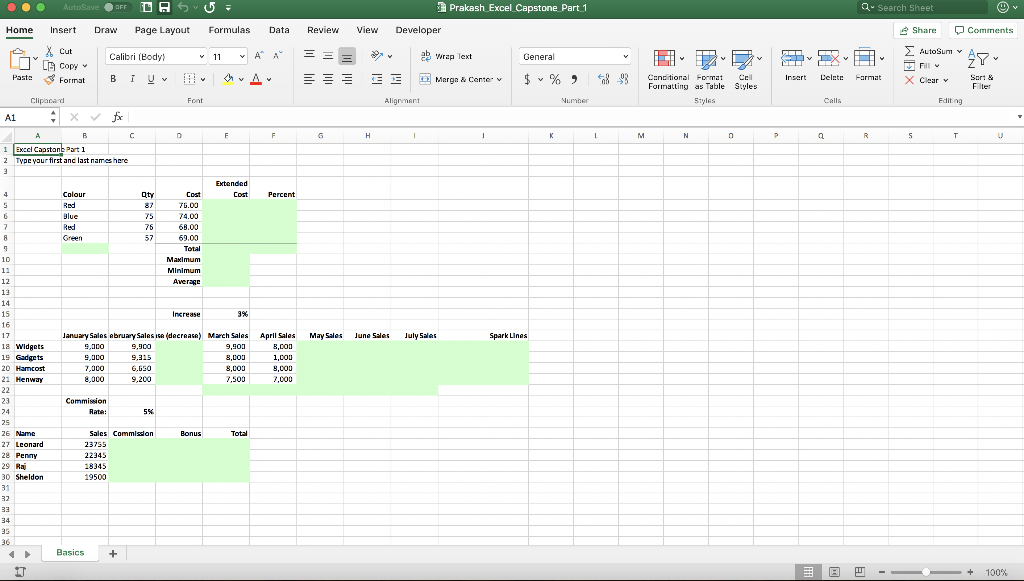The image size is (1024, 581).
Task: Align text right
Action: [x=347, y=79]
